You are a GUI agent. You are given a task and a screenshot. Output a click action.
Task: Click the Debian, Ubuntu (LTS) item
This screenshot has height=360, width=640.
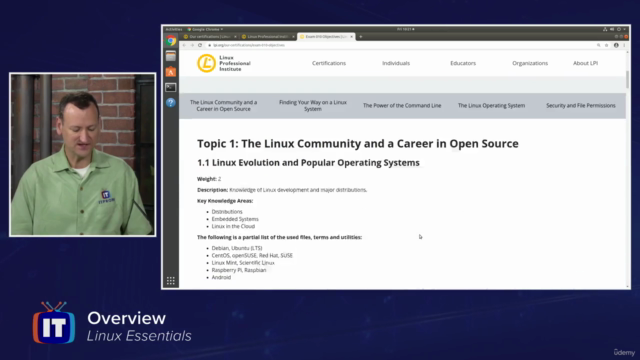[237, 248]
